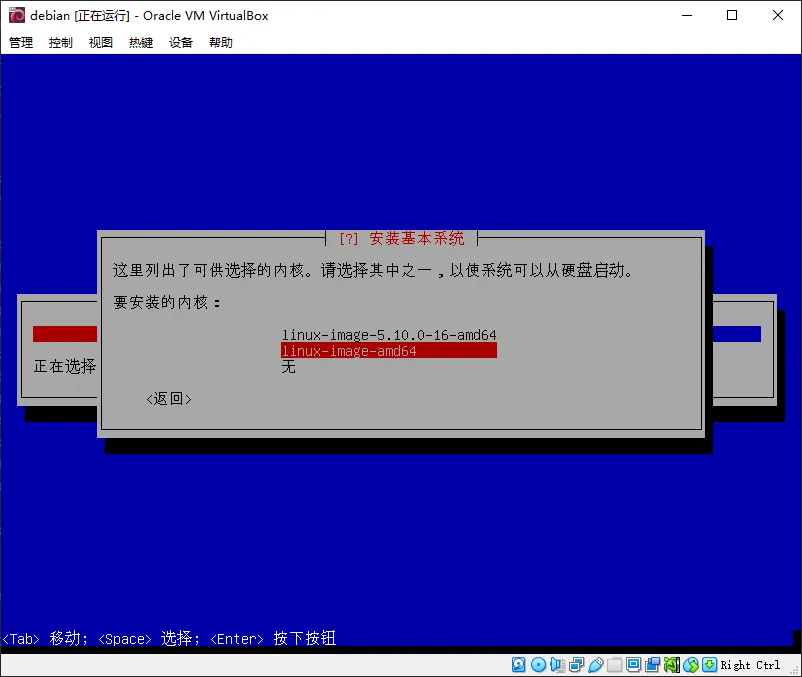Screen dimensions: 802x677
Task: Click the keyboard capture arrow icon
Action: [709, 665]
